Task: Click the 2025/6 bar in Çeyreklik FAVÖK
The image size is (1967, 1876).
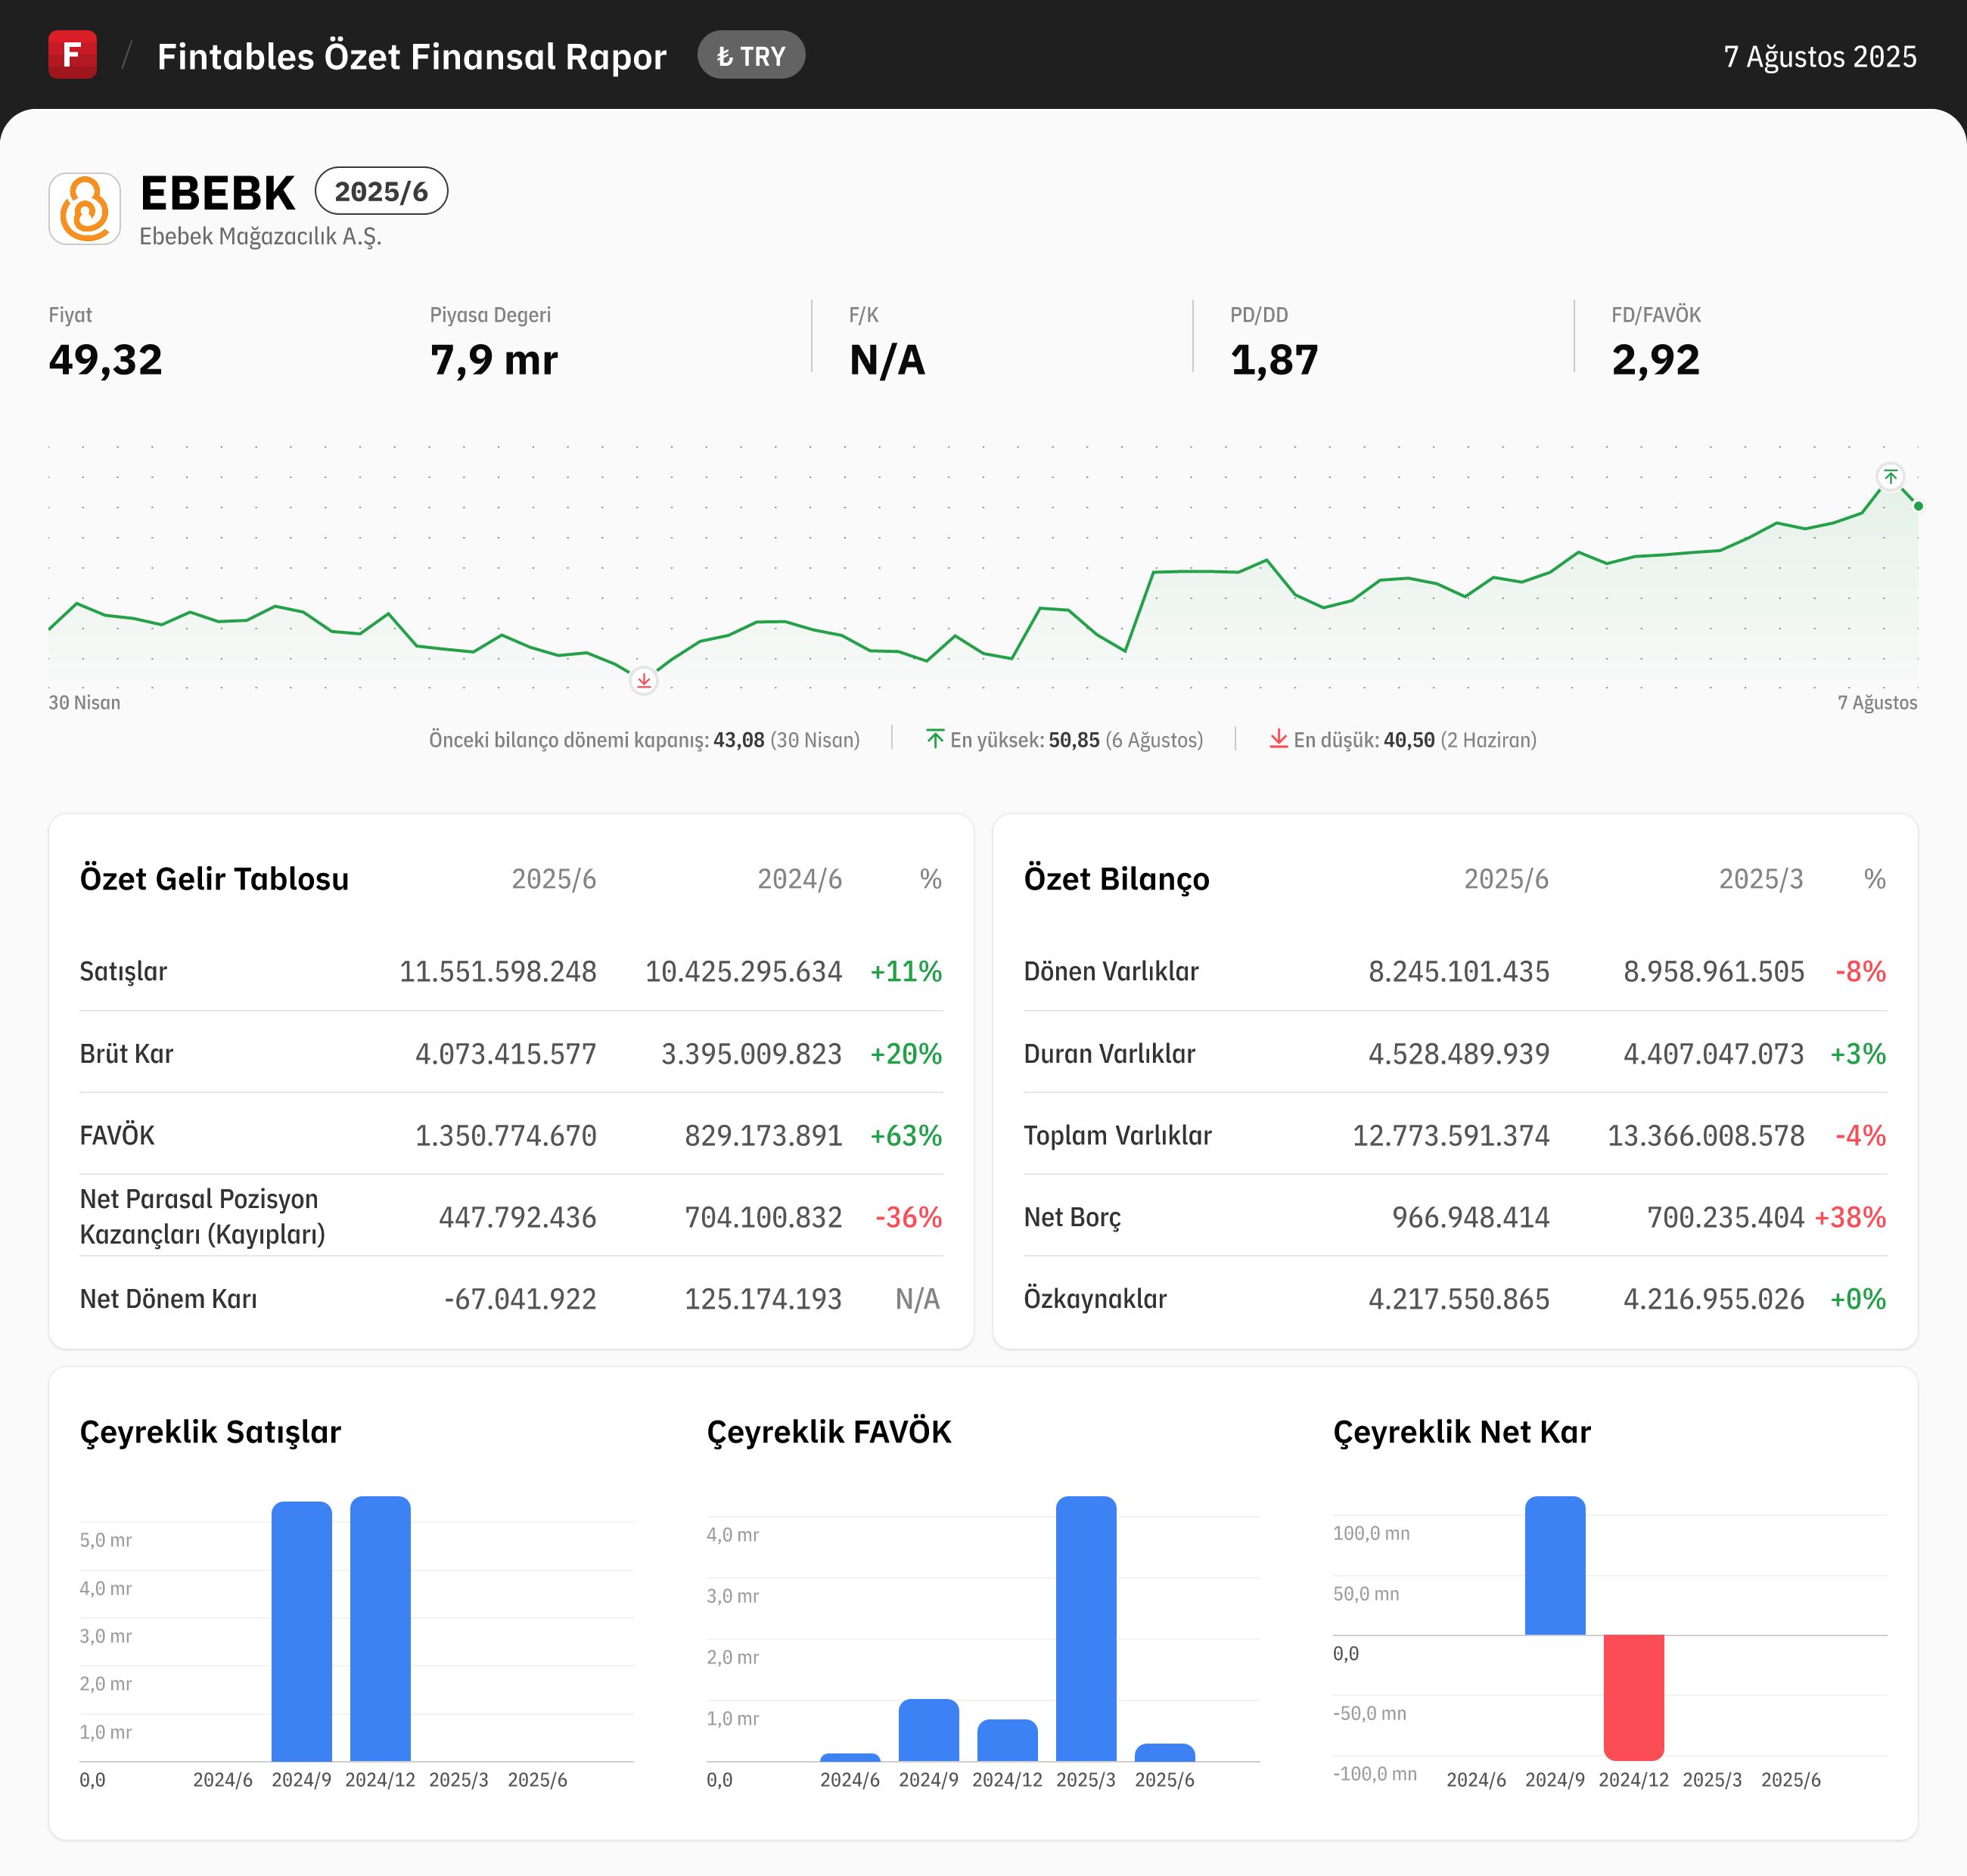Action: coord(1165,1752)
